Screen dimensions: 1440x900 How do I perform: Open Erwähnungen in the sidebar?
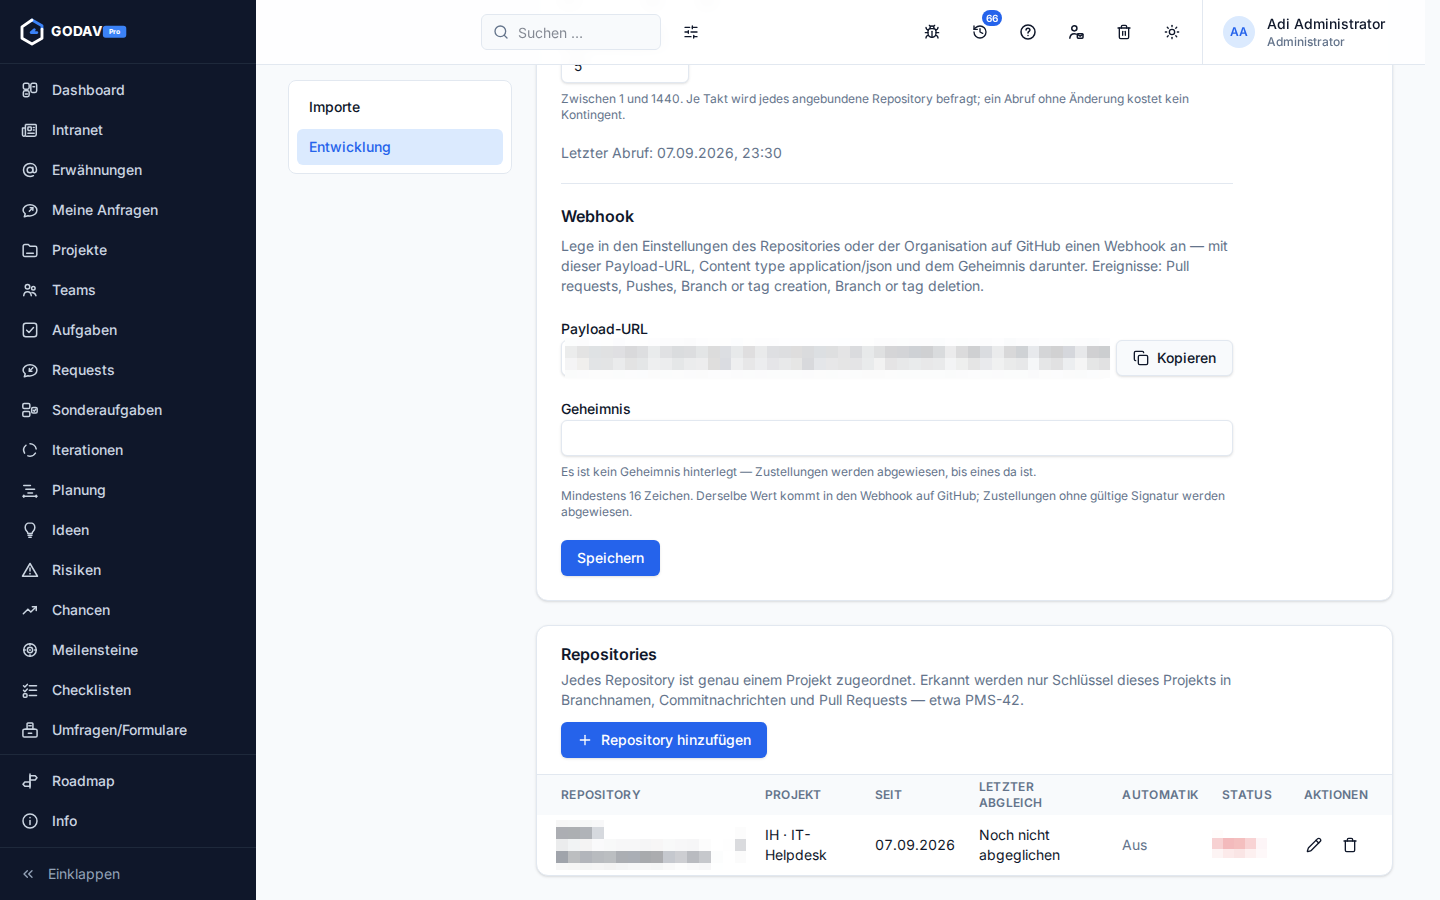(128, 170)
